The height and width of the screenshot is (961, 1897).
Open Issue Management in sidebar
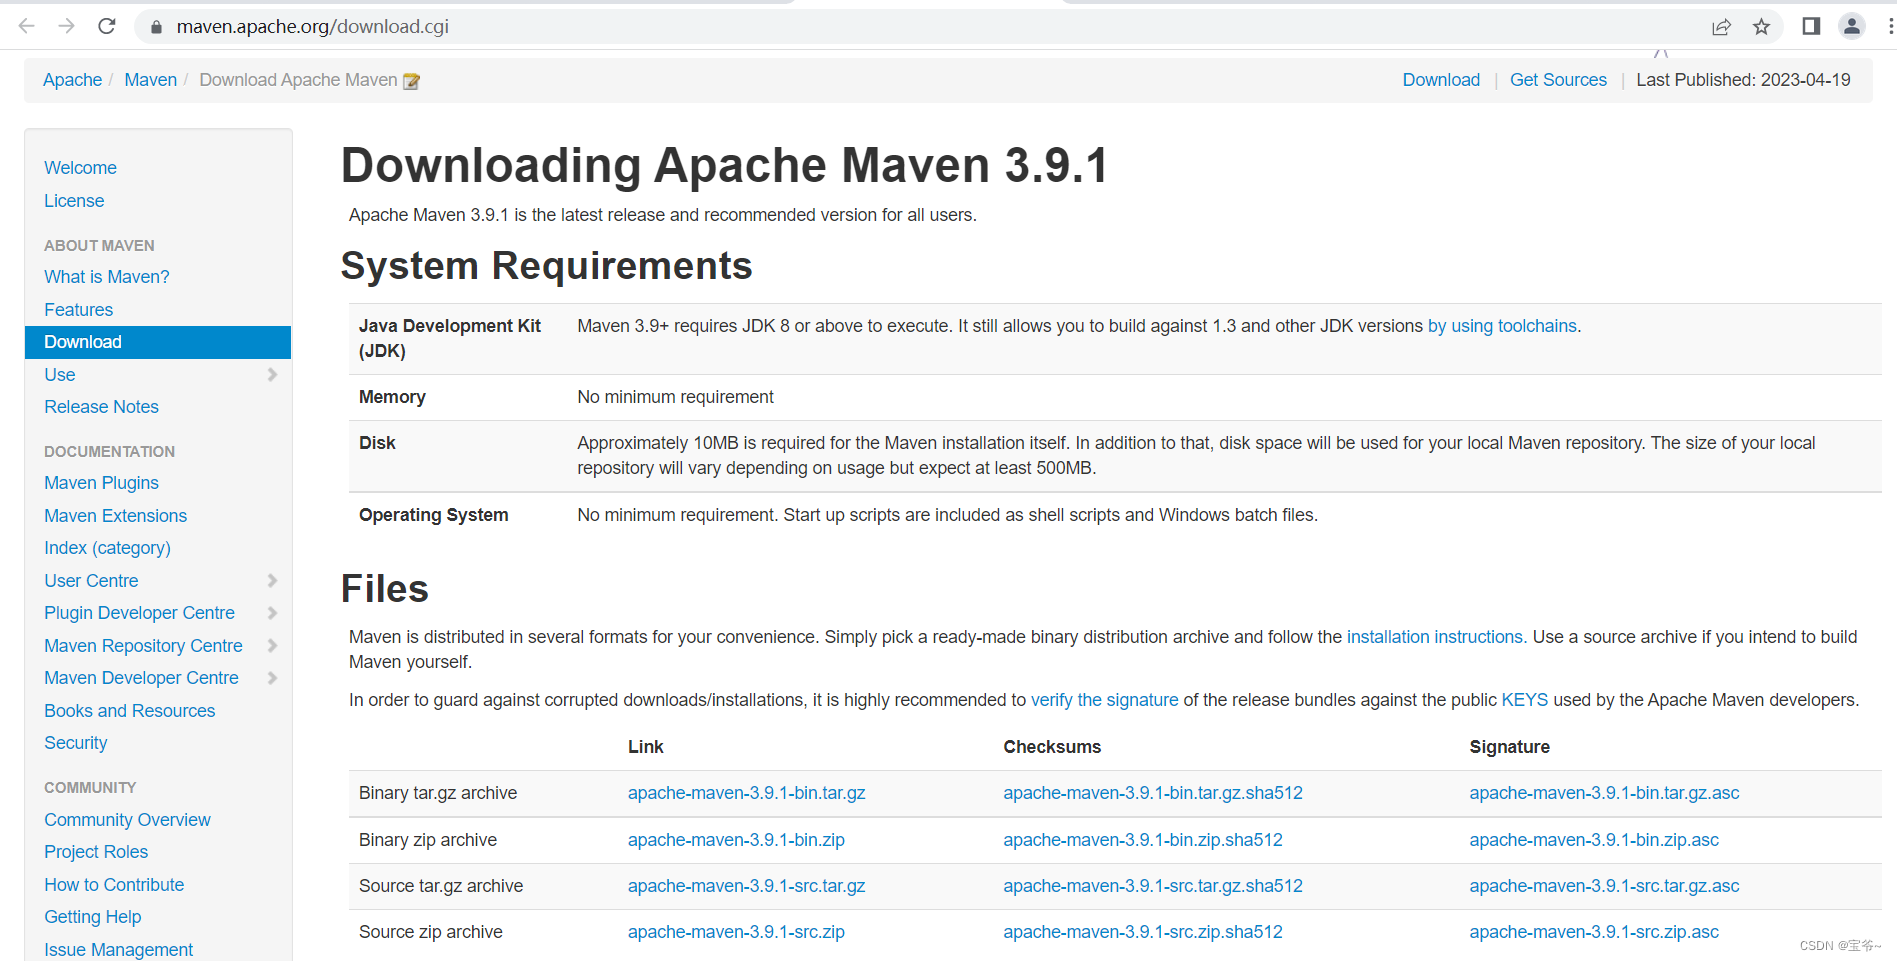118,950
